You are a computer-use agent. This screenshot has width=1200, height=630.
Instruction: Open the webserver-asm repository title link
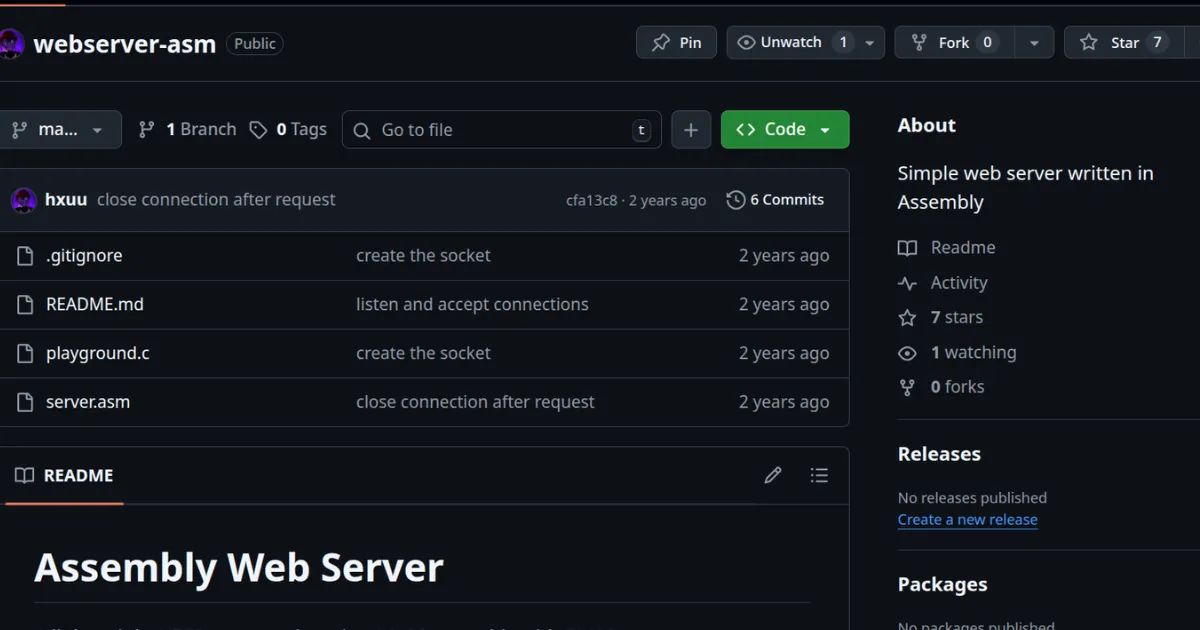(x=125, y=44)
